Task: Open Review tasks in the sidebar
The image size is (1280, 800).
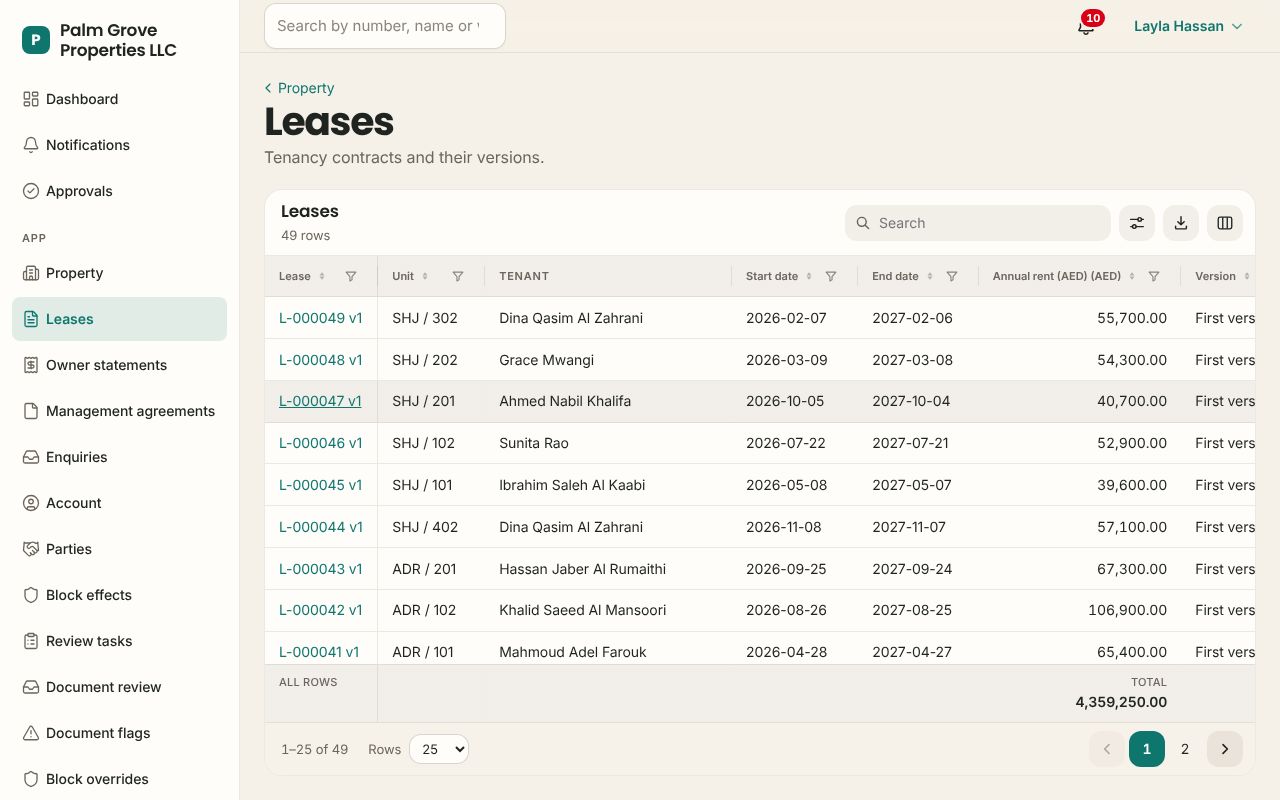Action: 120,641
